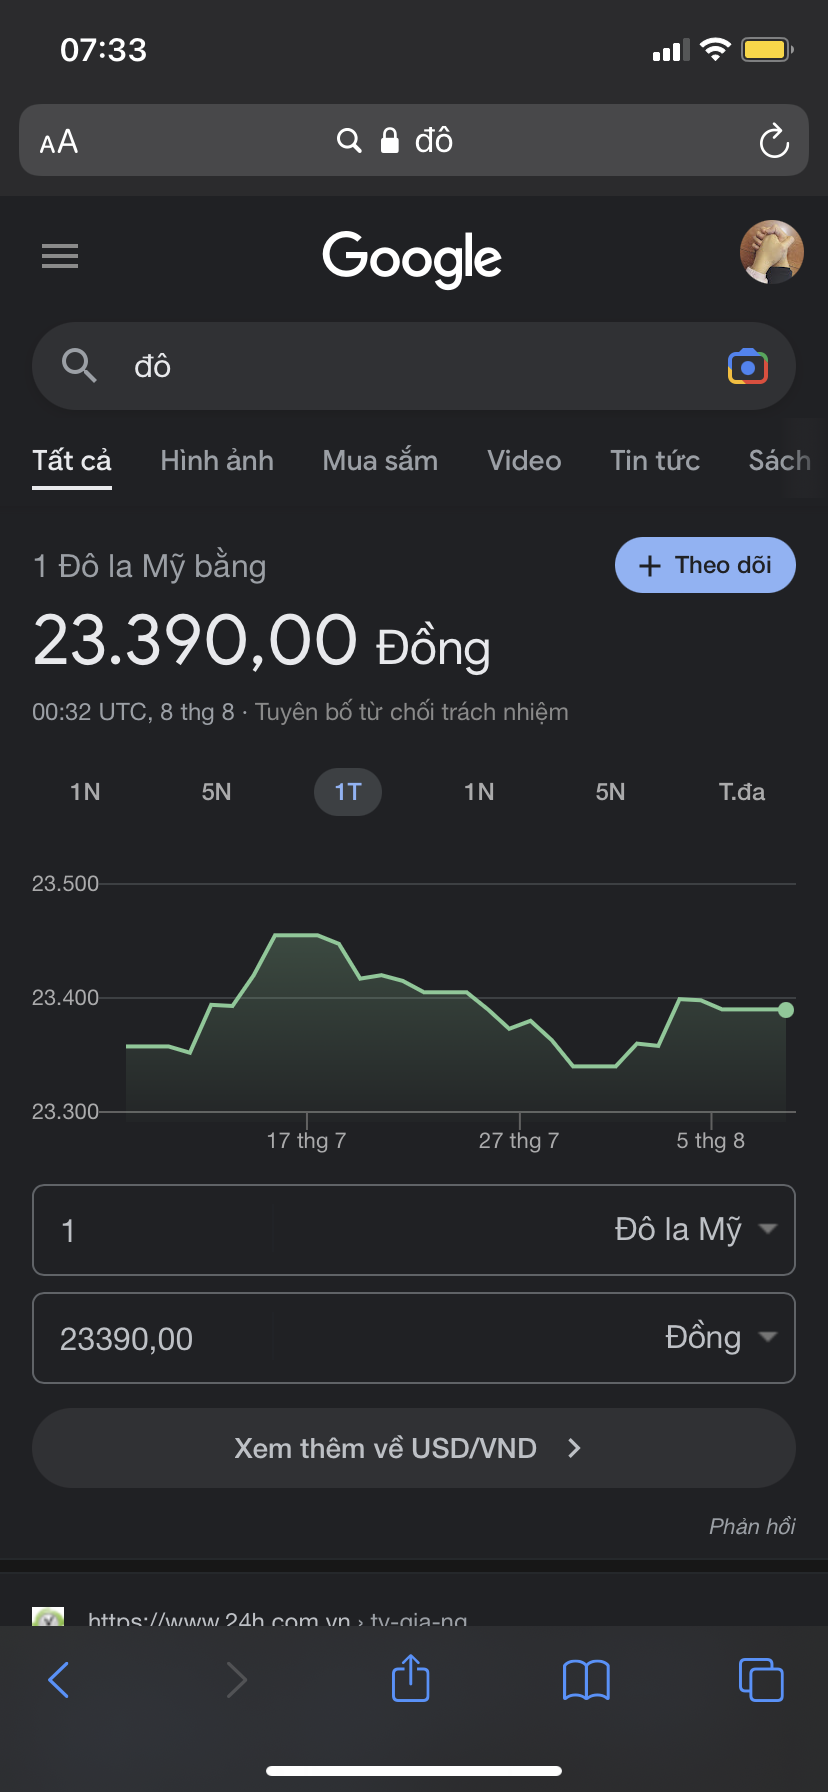Open the Đô la Mỹ currency dropdown

(695, 1229)
